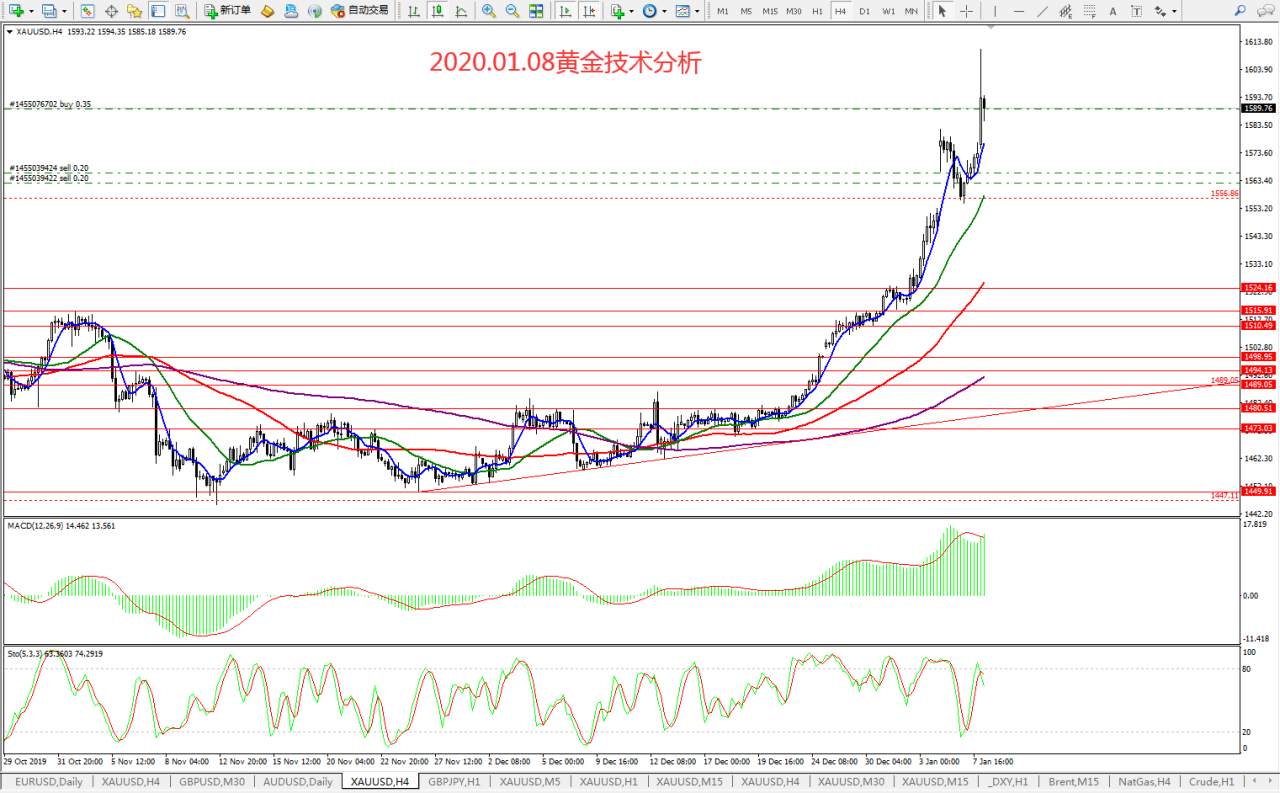Toggle the Navigator star-folder icon

(134, 10)
